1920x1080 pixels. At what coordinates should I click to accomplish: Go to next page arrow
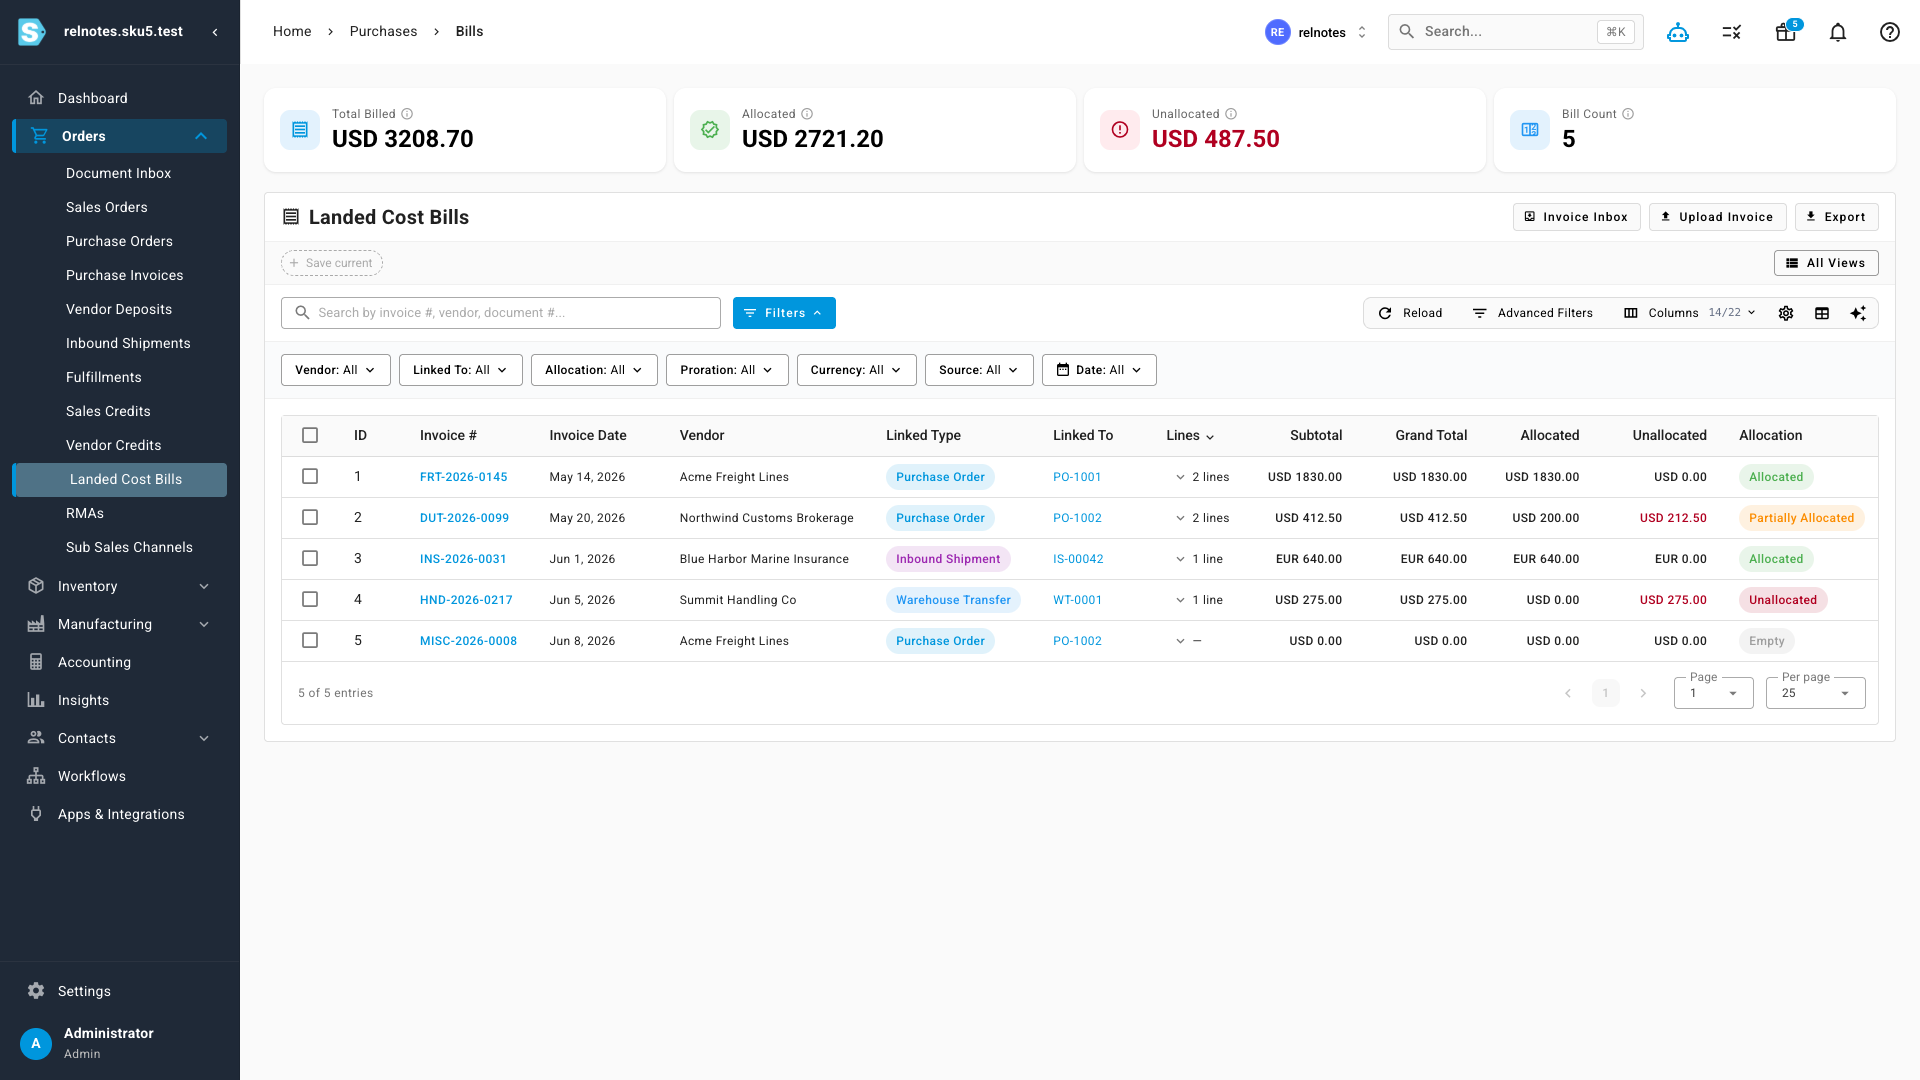click(1643, 693)
